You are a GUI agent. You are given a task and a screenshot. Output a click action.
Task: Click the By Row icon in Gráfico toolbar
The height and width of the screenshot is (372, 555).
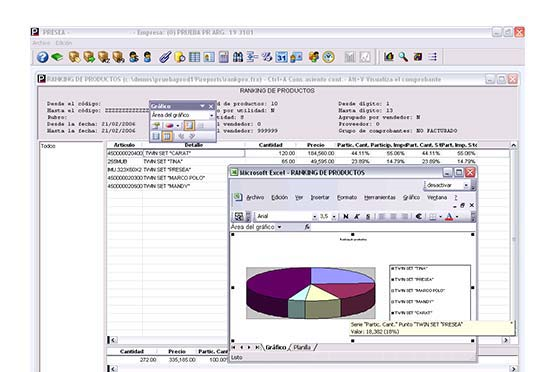[x=156, y=136]
